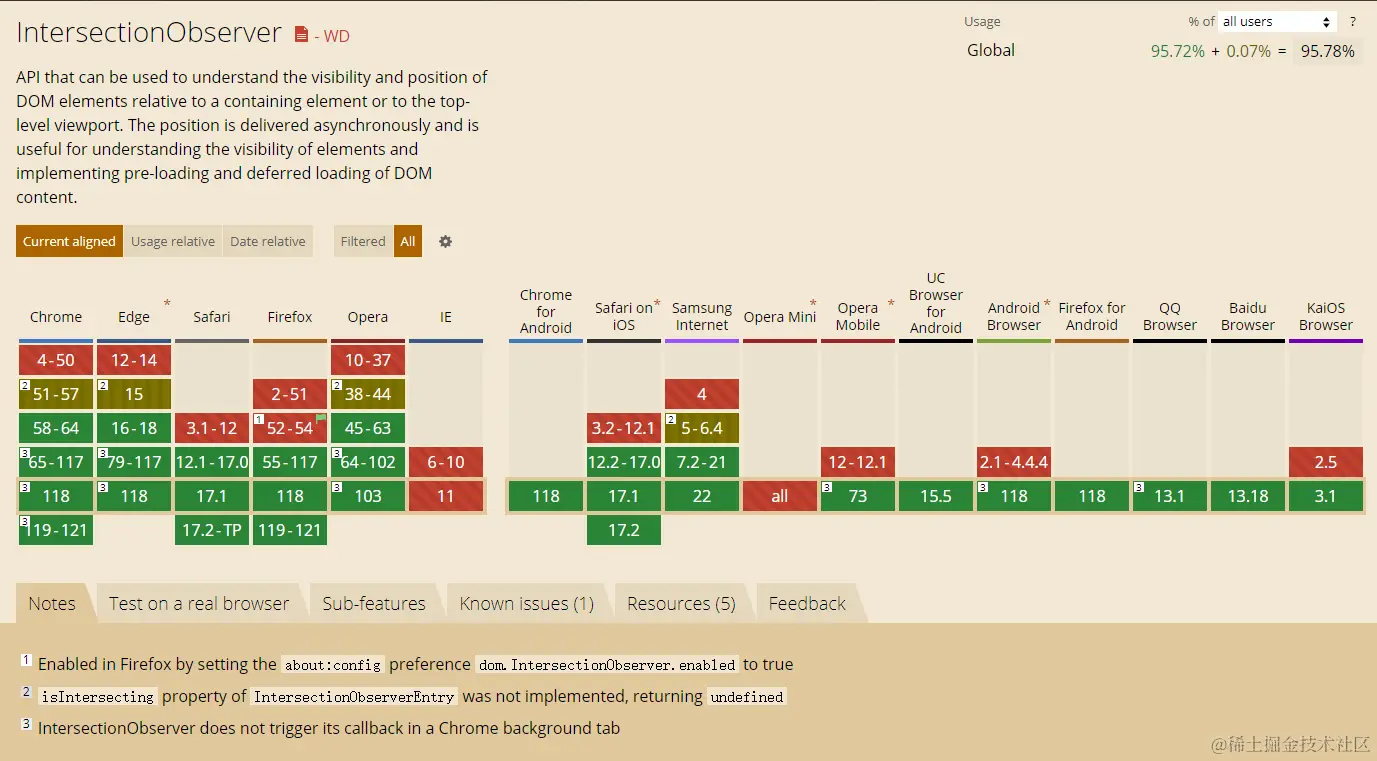The height and width of the screenshot is (761, 1377).
Task: Select the KaiOS Browser 3.1 cell
Action: pyautogui.click(x=1326, y=496)
